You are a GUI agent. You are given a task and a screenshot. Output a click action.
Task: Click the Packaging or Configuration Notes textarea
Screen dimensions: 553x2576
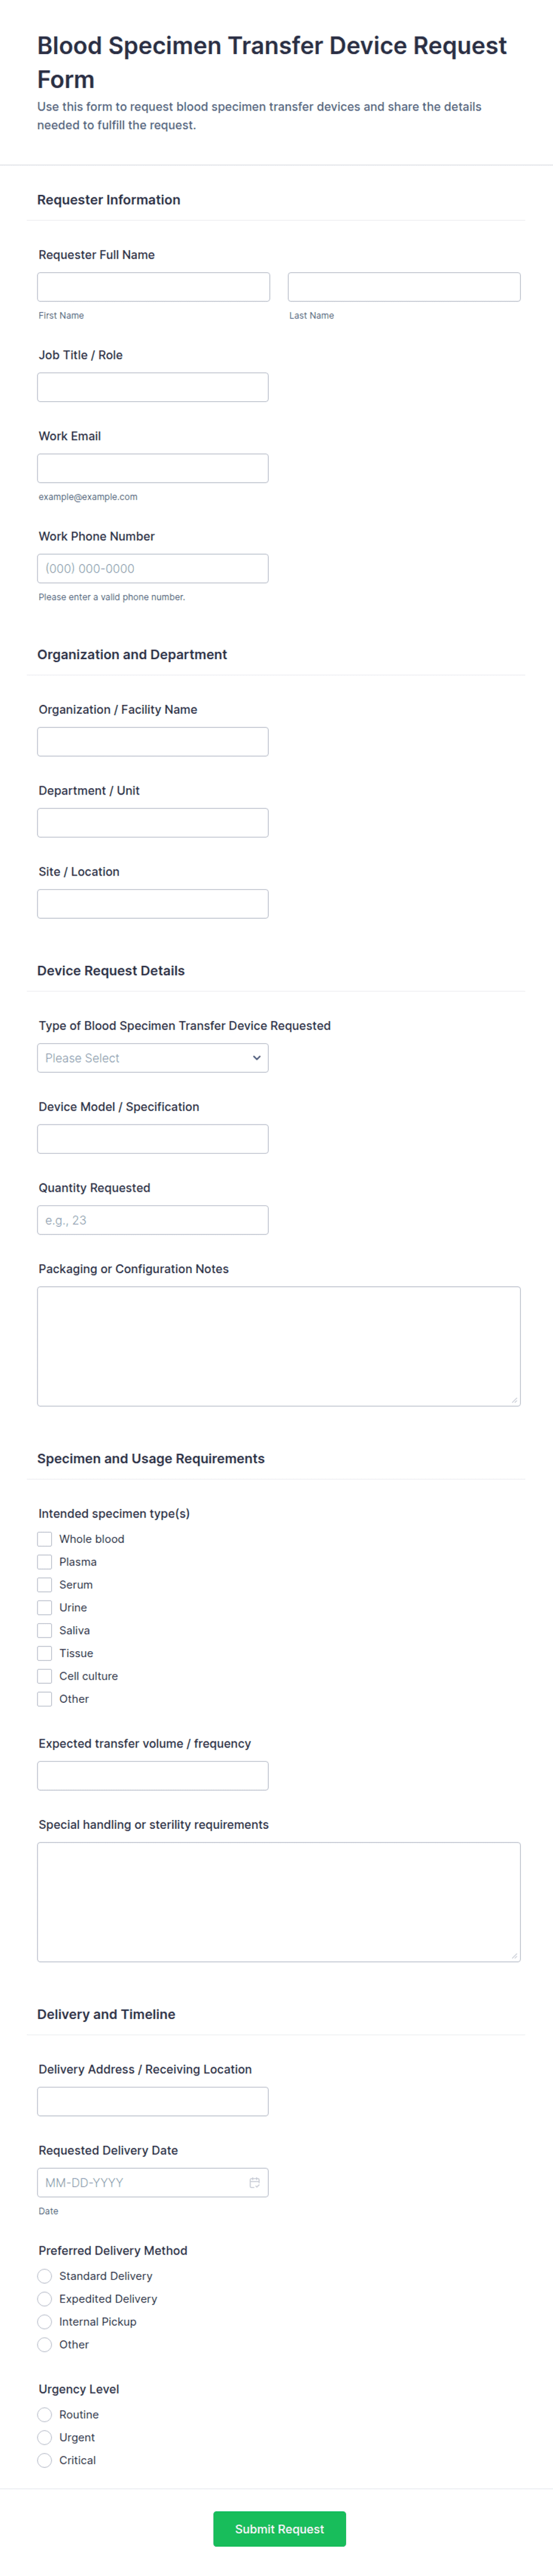(278, 1345)
